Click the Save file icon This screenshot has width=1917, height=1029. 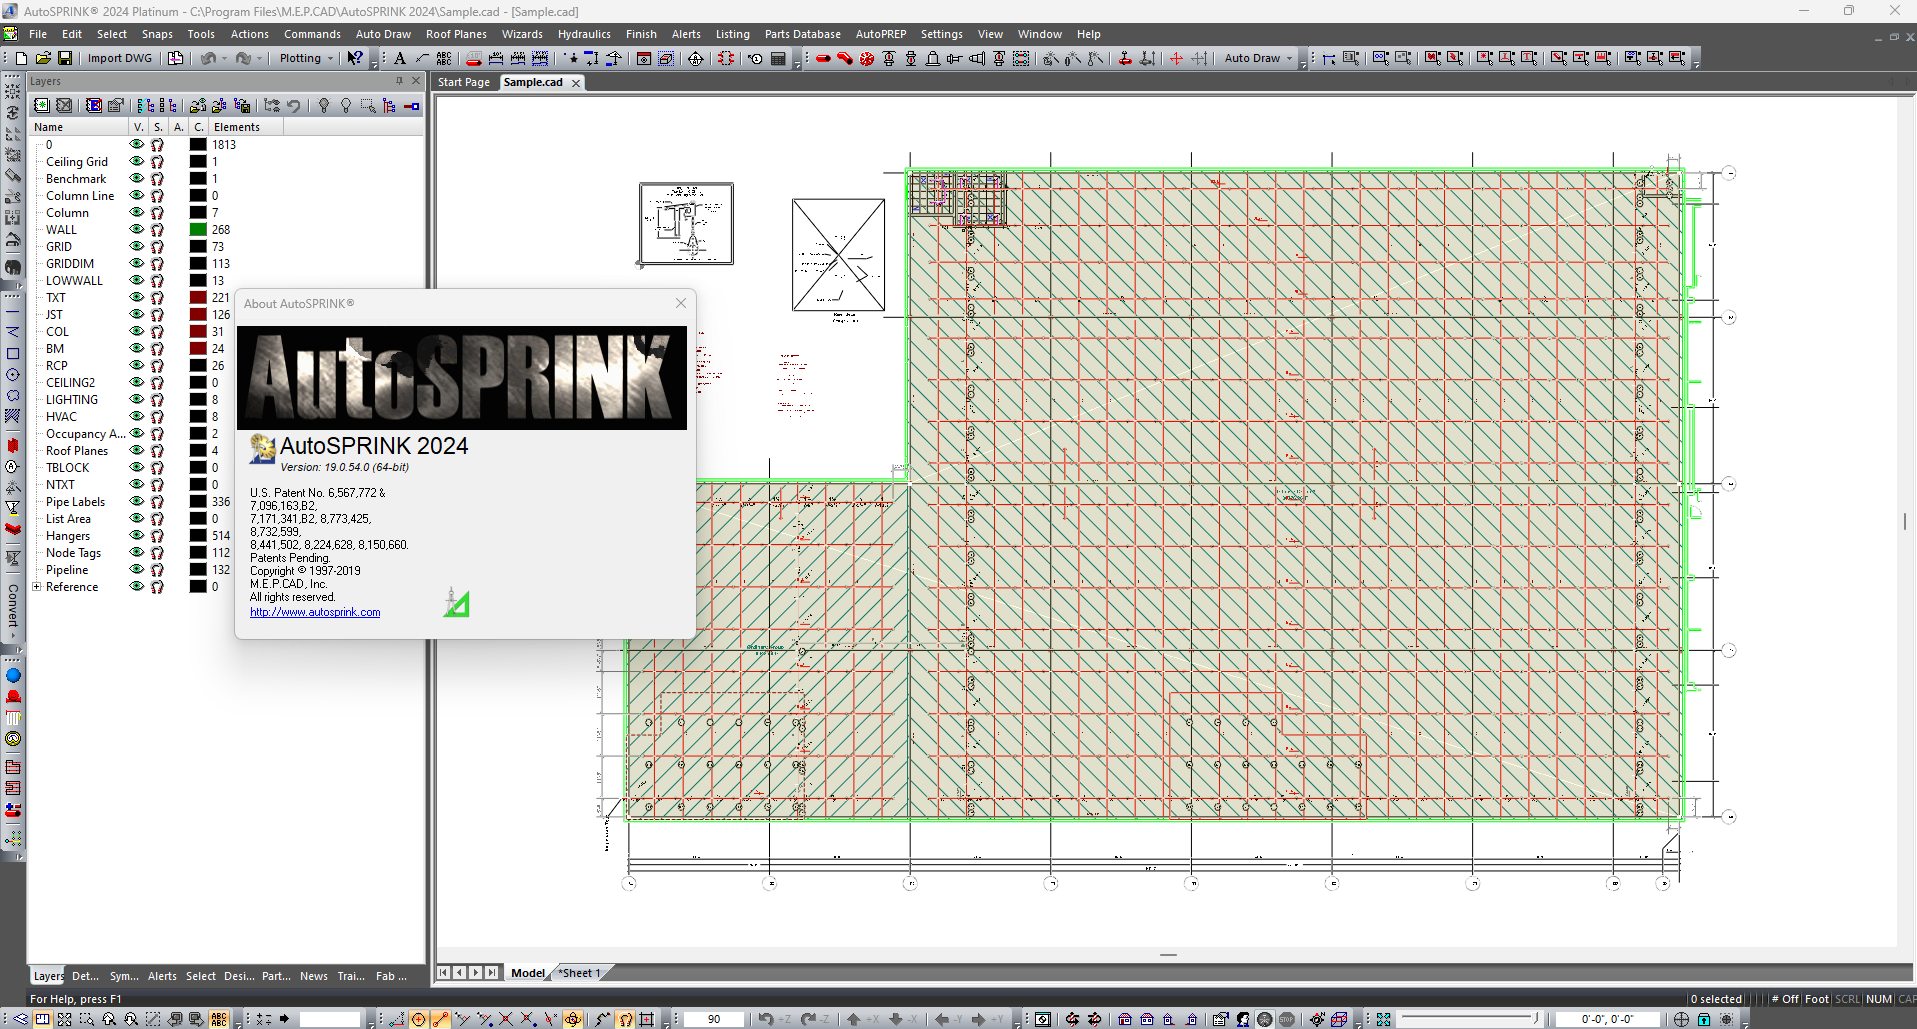65,58
